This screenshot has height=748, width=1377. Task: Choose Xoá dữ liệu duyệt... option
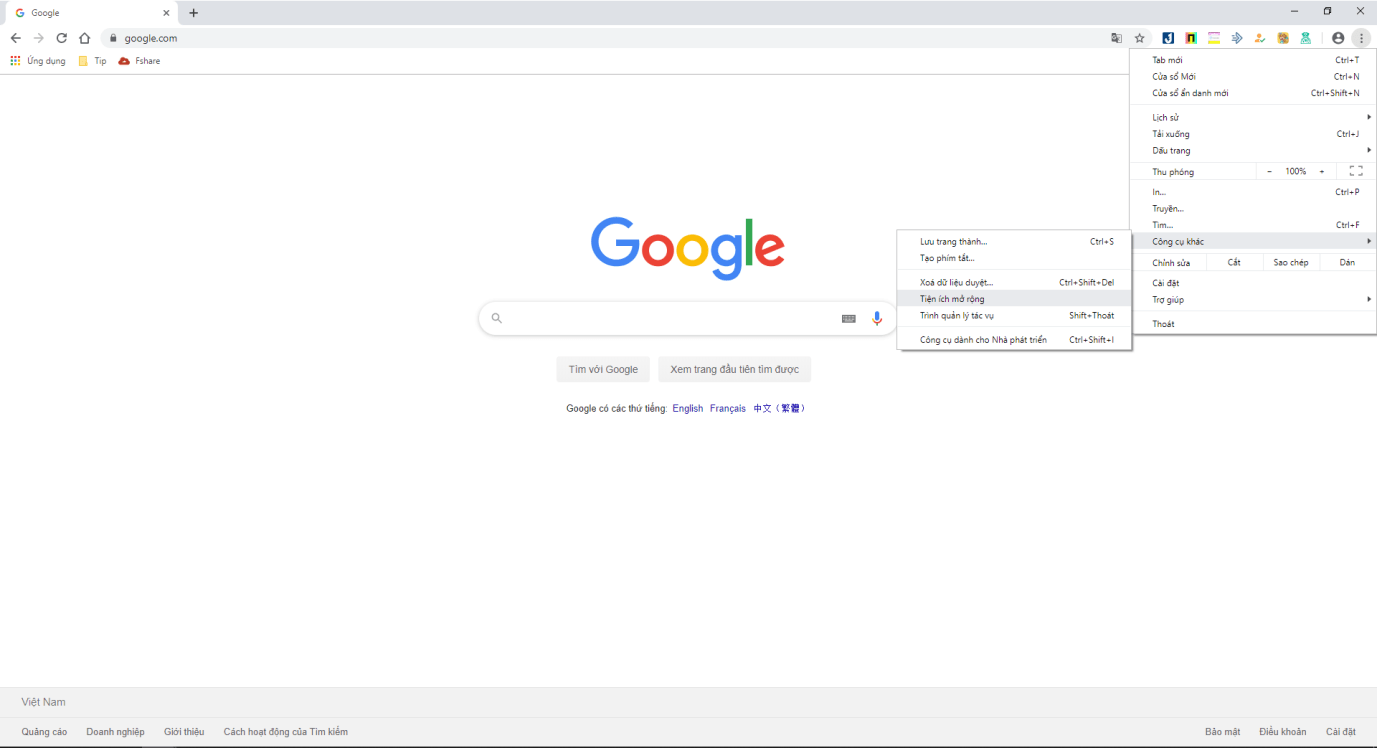tap(1015, 283)
